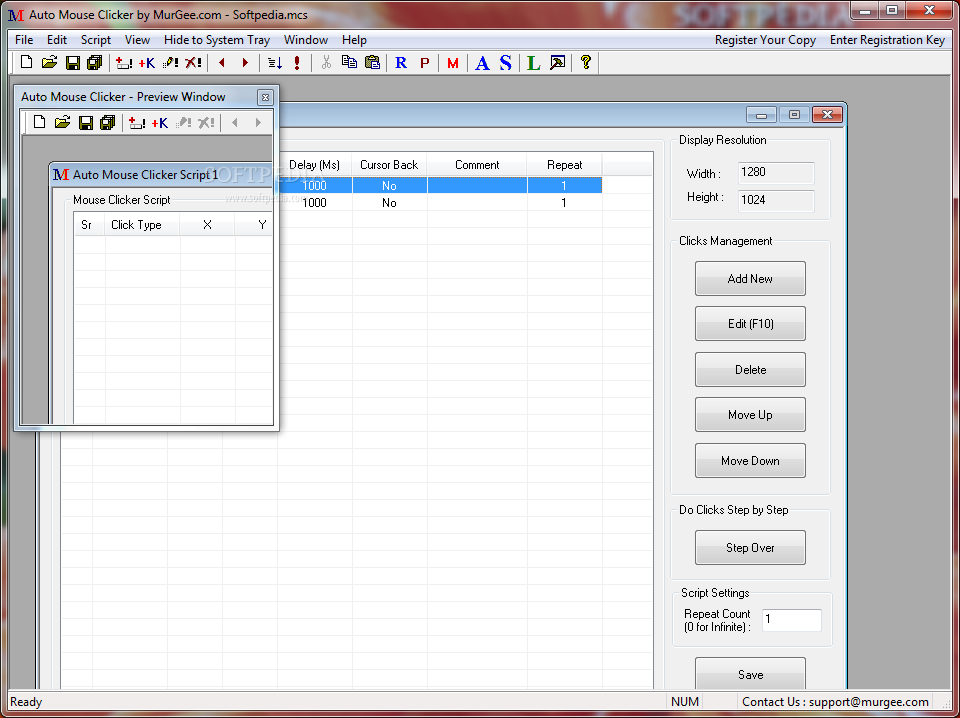This screenshot has width=960, height=718.
Task: Click the Delay (Ms) column header
Action: click(315, 165)
